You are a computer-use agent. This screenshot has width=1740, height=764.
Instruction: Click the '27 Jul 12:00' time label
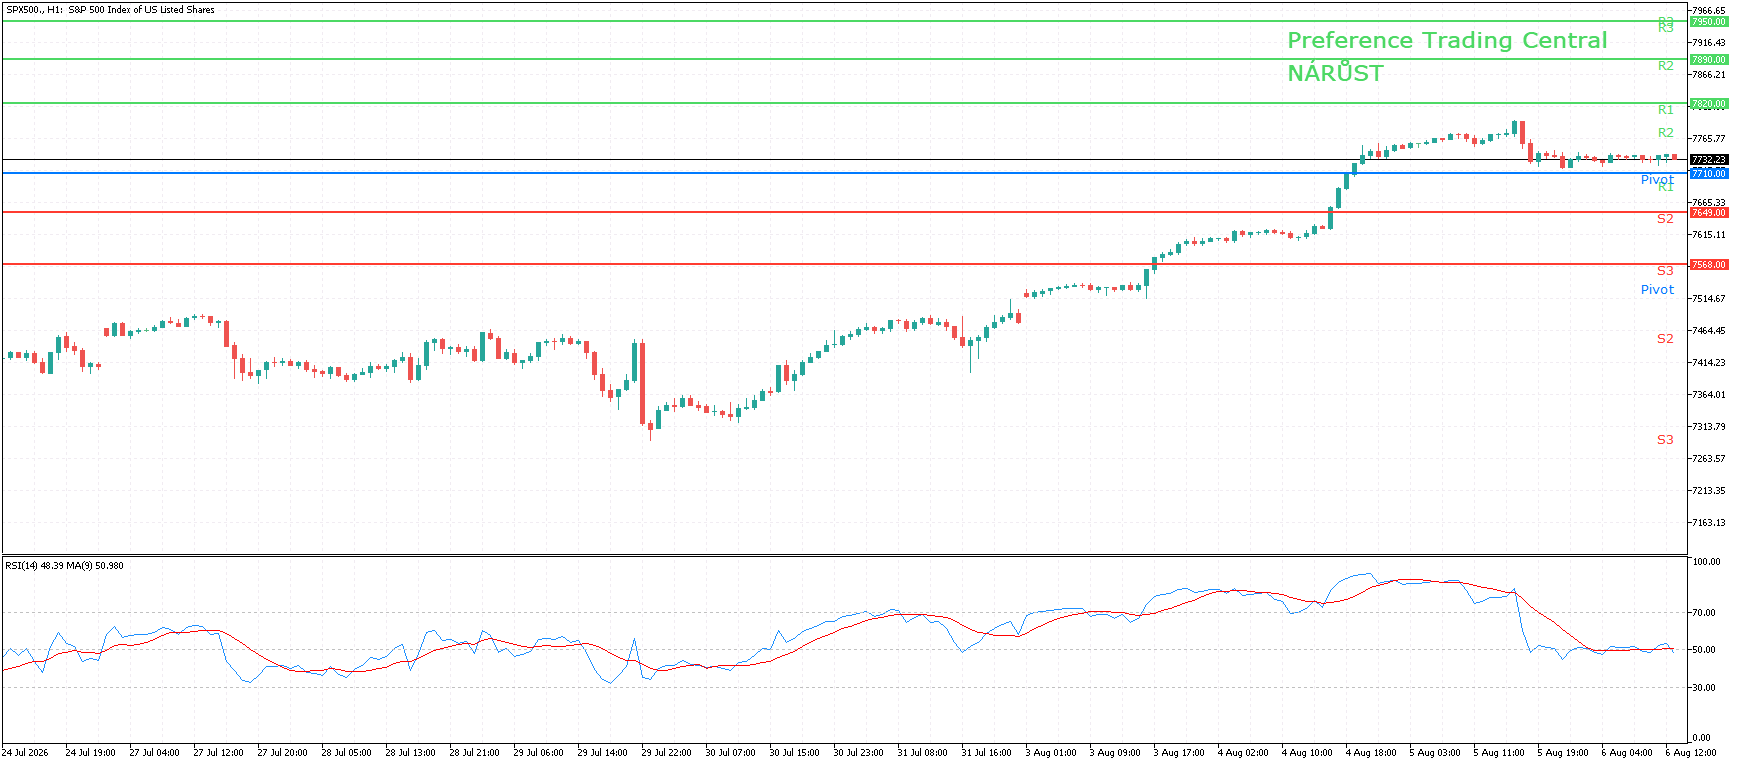[218, 753]
